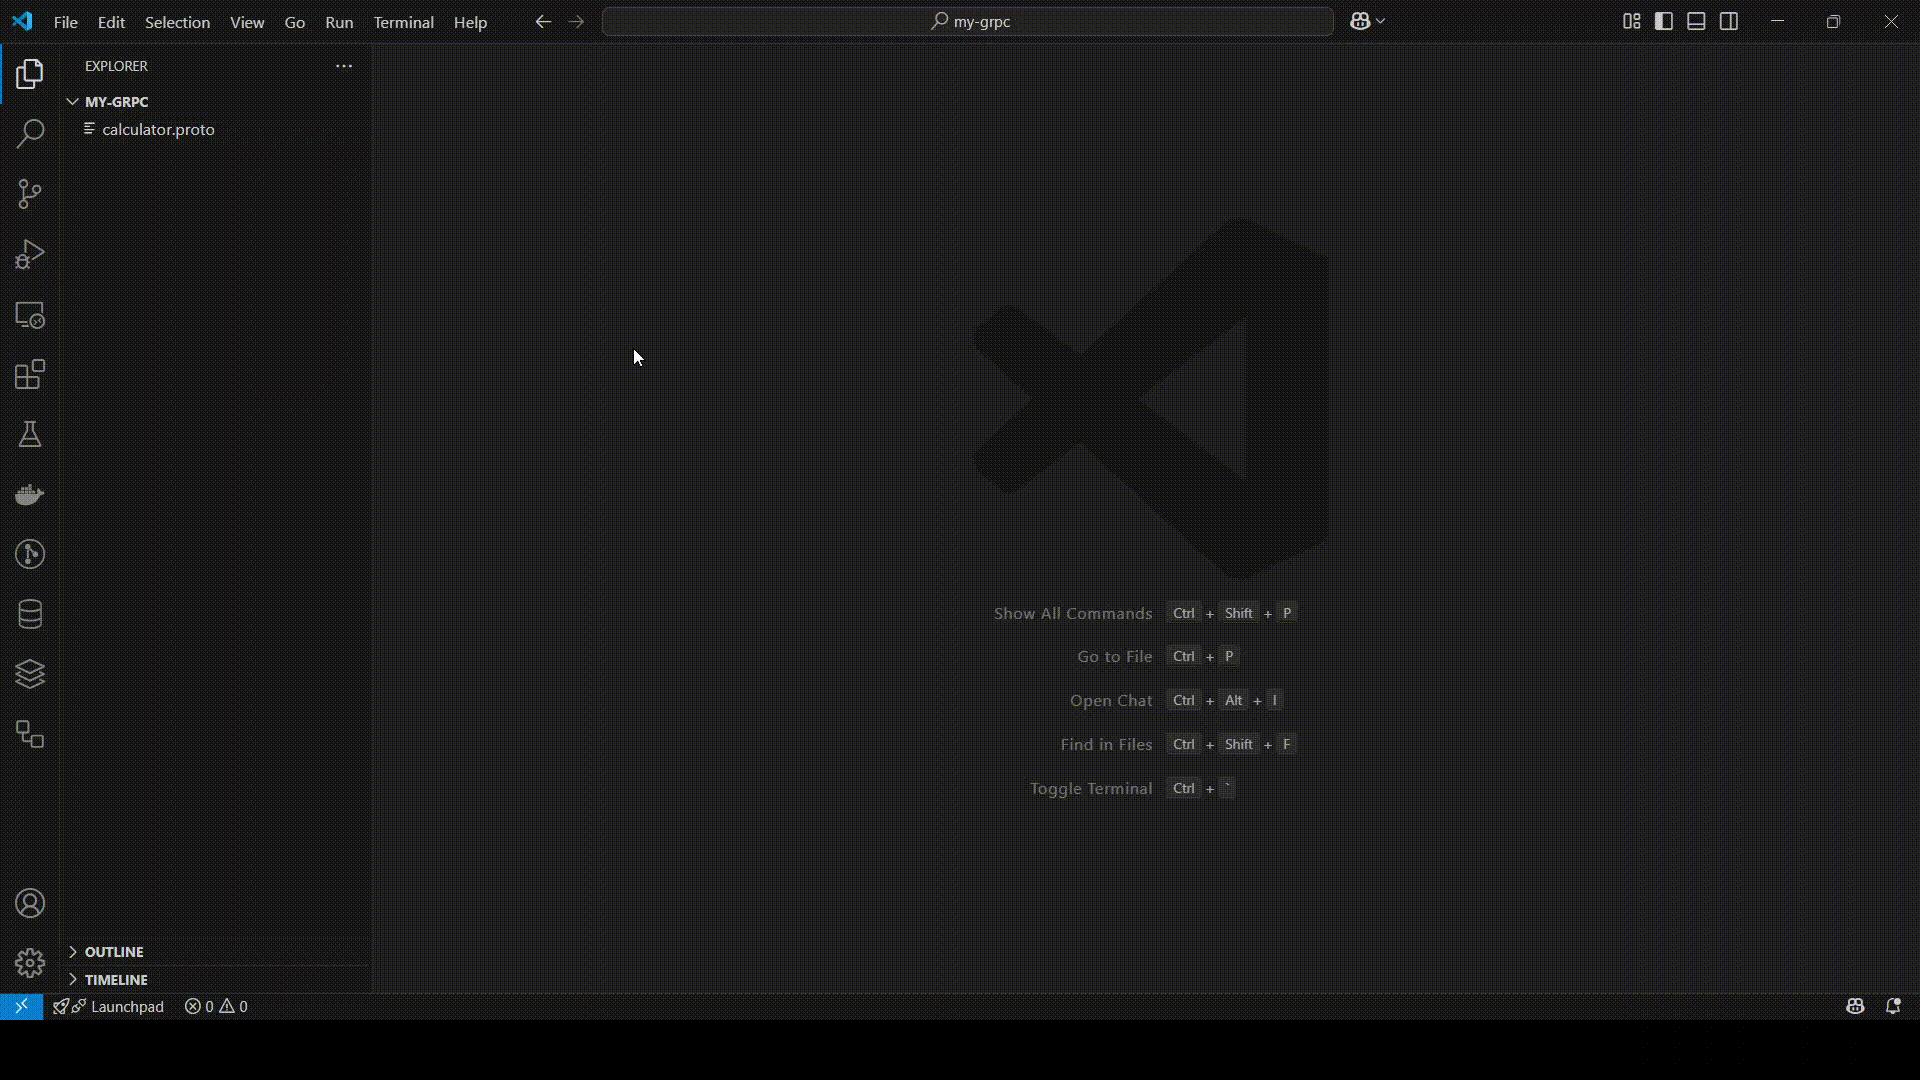Toggle Primary Side Bar visibility
This screenshot has width=1920, height=1080.
click(1664, 21)
